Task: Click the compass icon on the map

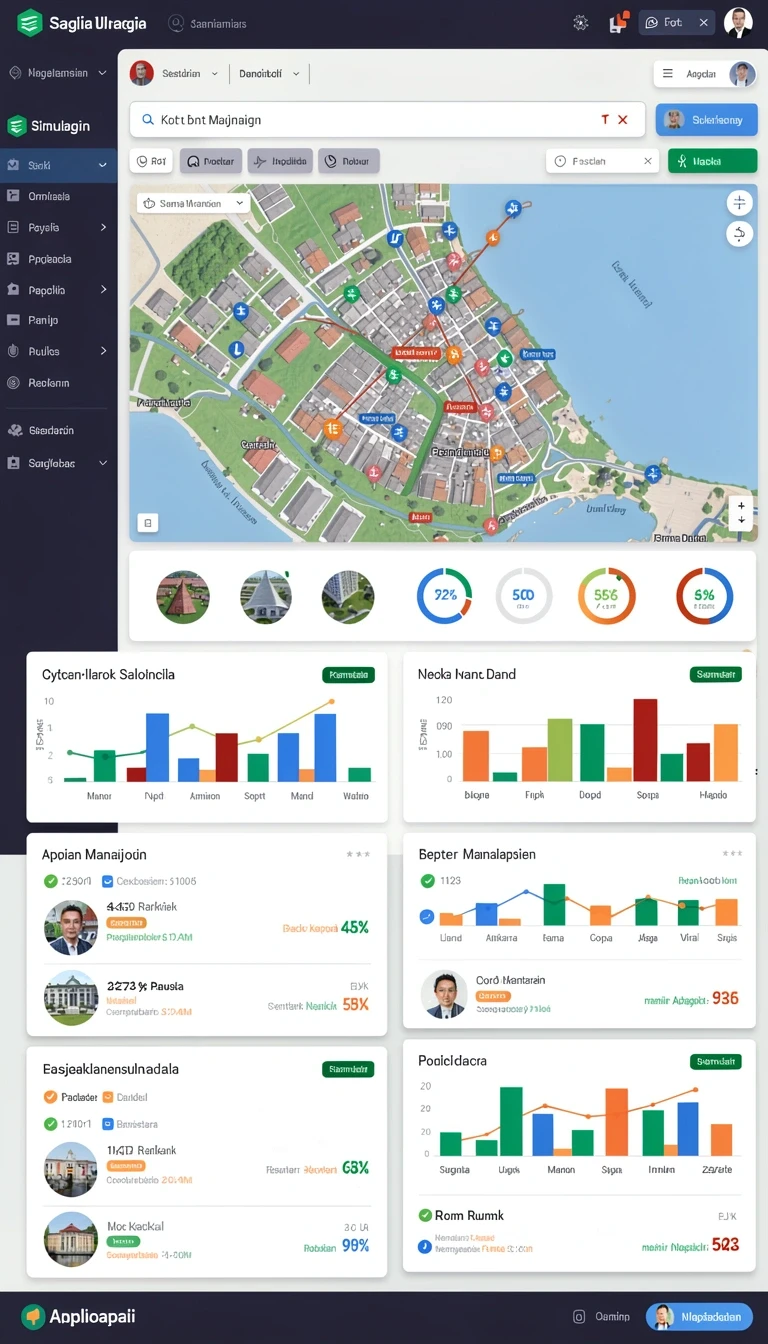Action: (739, 203)
